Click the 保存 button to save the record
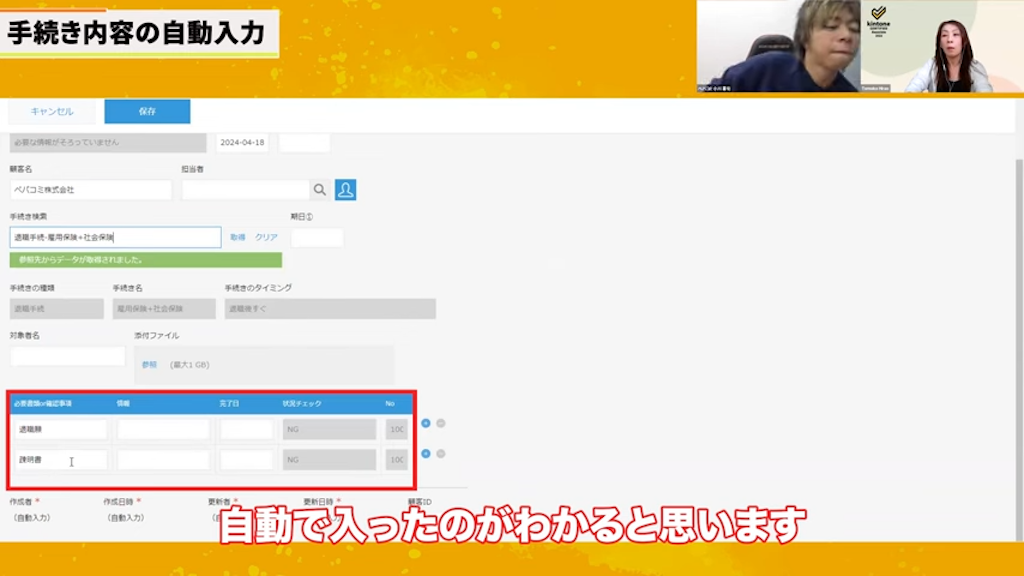This screenshot has width=1024, height=576. [x=146, y=111]
